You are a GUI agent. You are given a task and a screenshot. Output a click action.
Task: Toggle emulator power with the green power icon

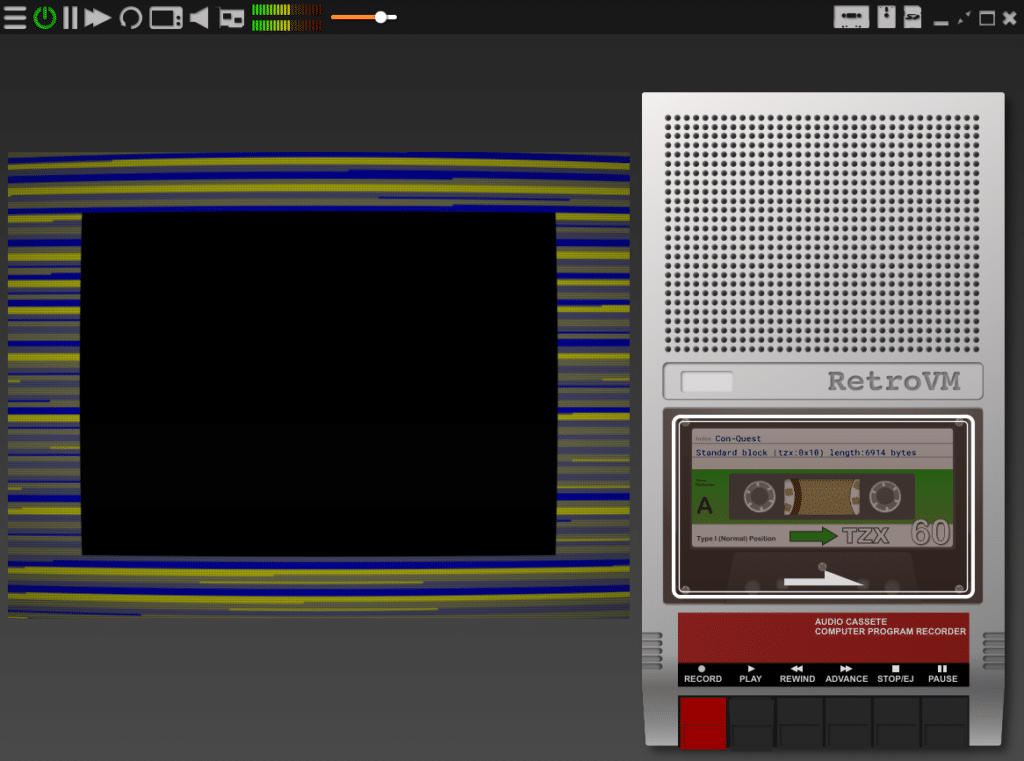(44, 17)
